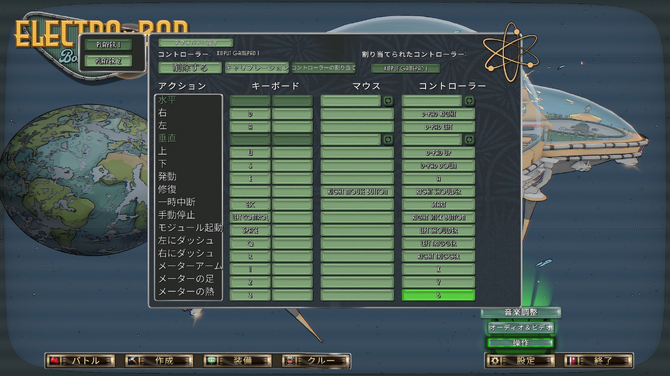Select the highlighted B controller binding for メーターの熱

[438, 295]
